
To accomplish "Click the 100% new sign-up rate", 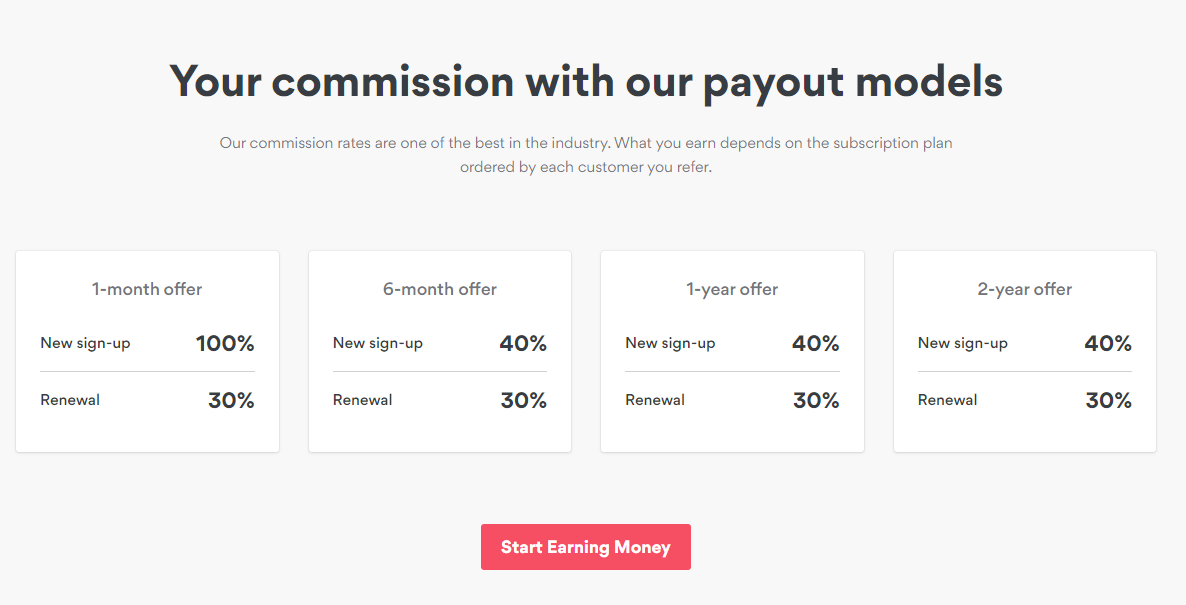I will [x=225, y=343].
